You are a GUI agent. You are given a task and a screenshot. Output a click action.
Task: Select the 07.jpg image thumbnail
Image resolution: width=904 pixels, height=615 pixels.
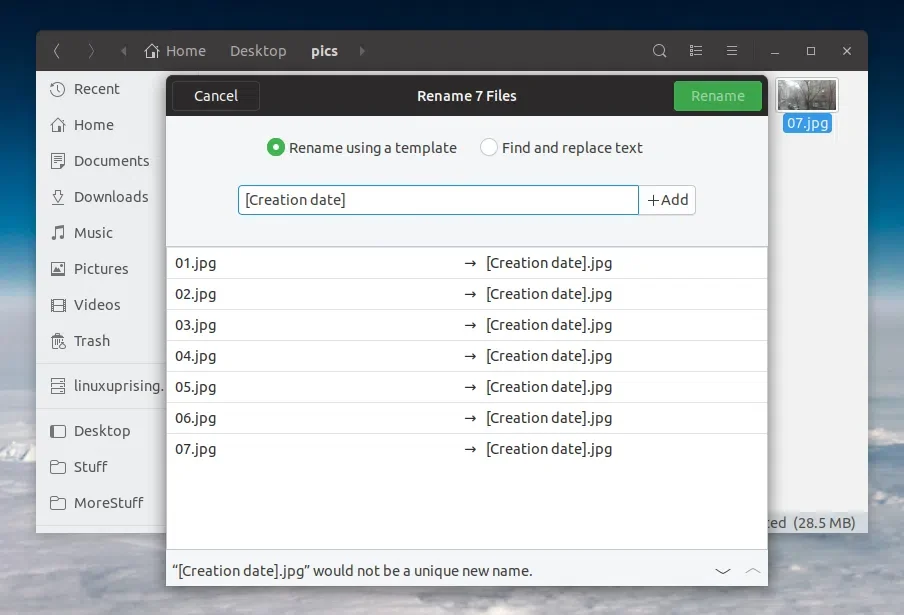807,96
